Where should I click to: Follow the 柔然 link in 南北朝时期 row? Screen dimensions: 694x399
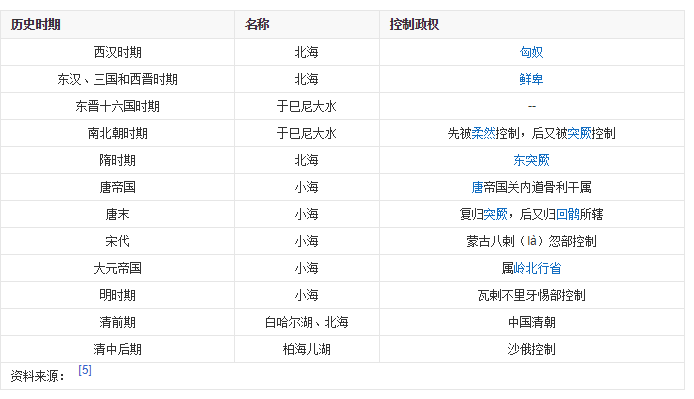[x=483, y=133]
